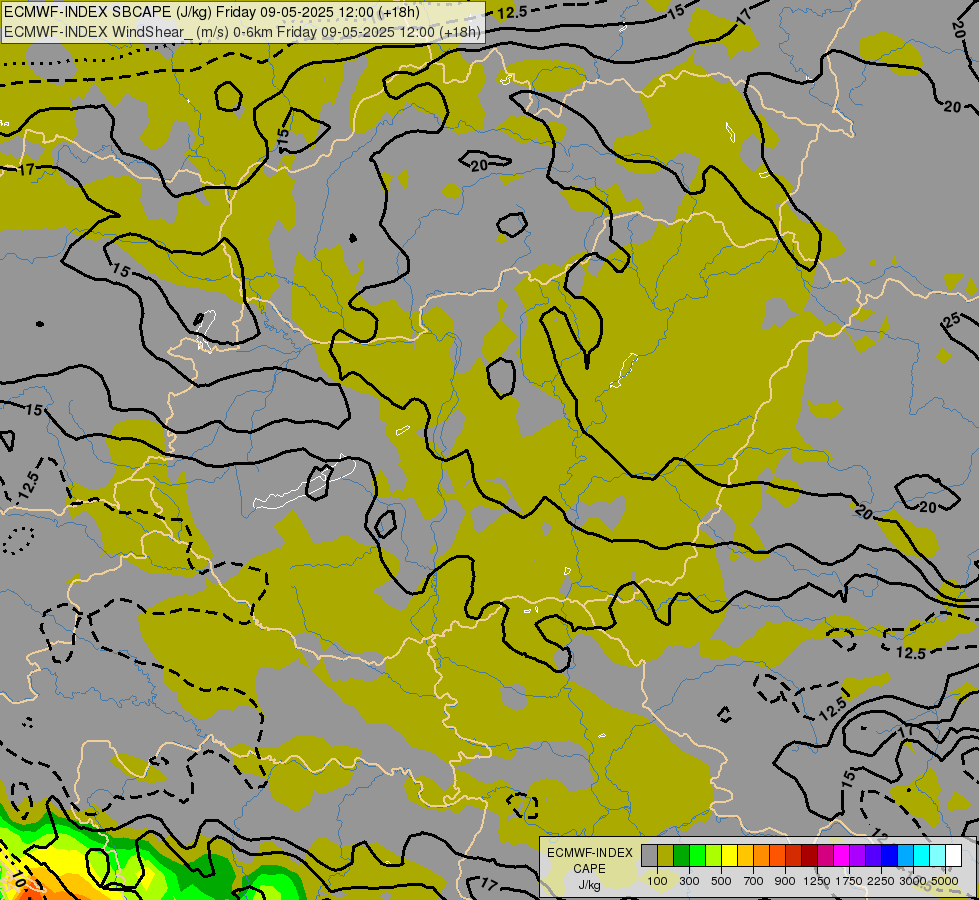Click the 500 legend value

coord(721,881)
